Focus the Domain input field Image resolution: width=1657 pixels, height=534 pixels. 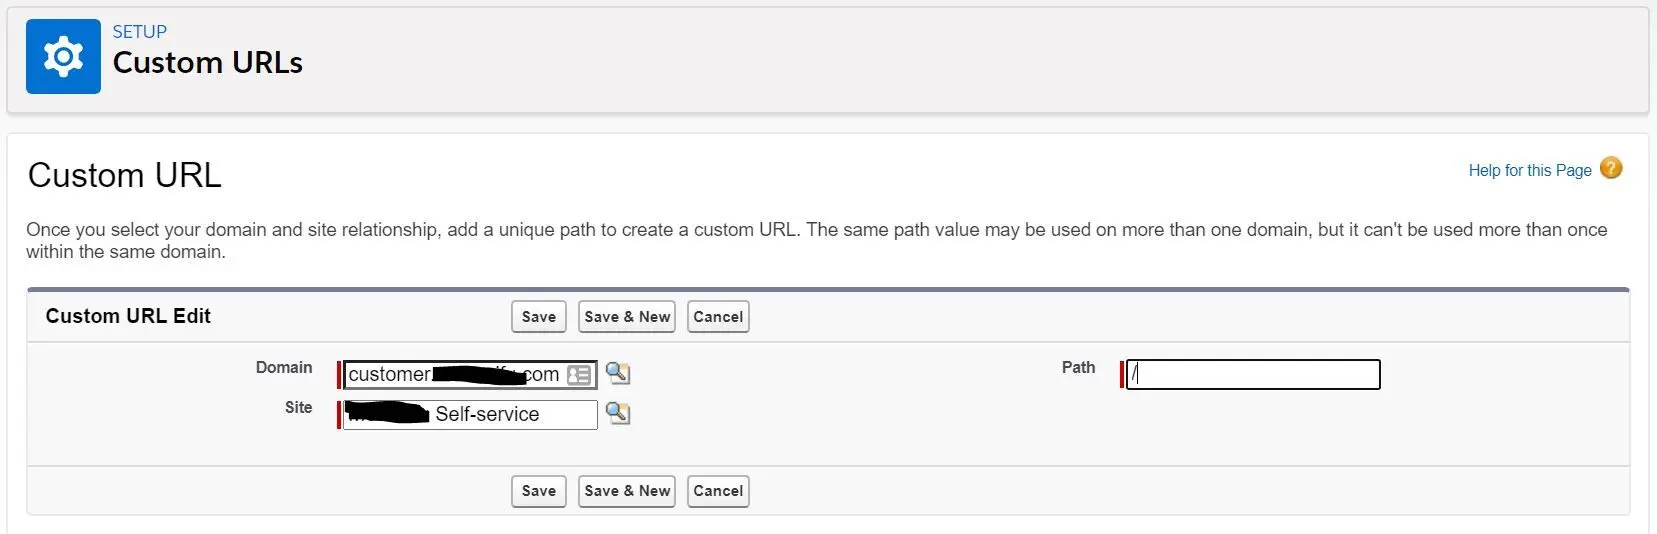pos(470,375)
